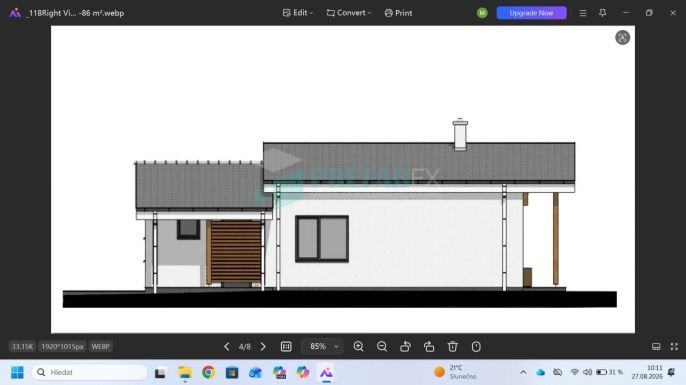Open the hamburger menu
Image resolution: width=686 pixels, height=385 pixels.
(x=583, y=13)
